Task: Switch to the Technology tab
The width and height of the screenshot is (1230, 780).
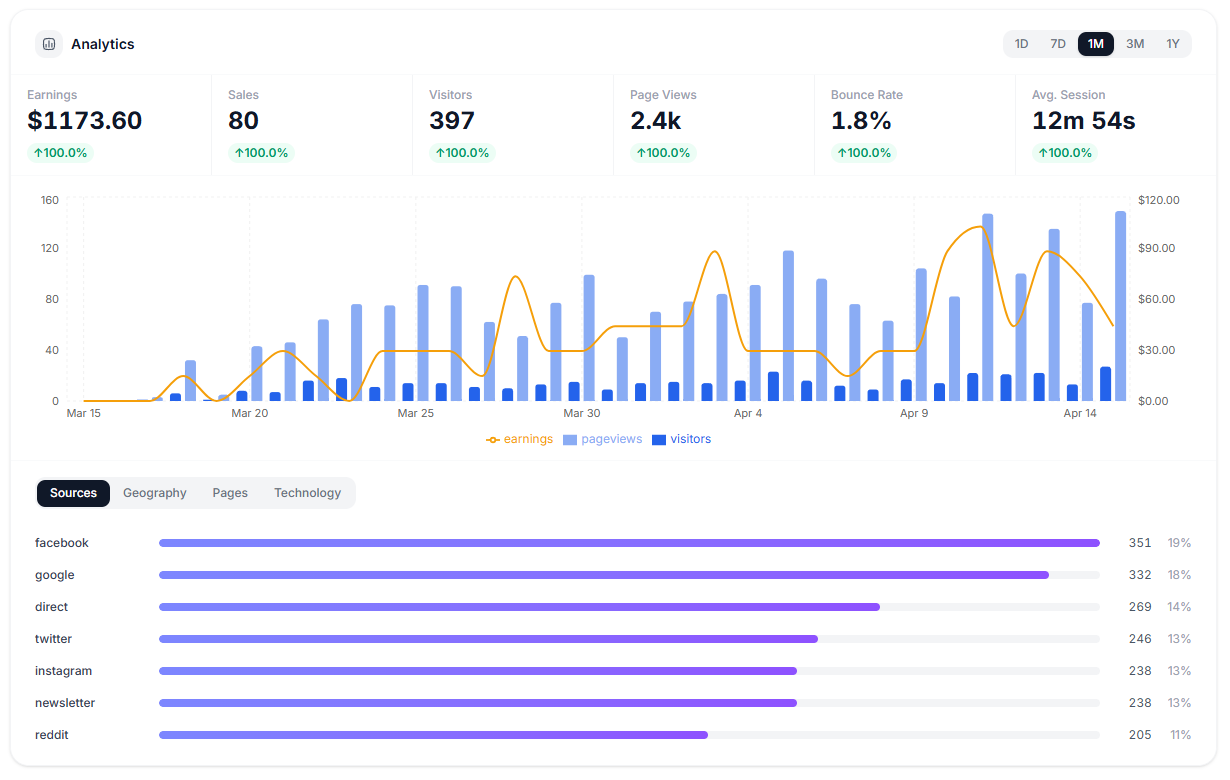Action: coord(307,493)
